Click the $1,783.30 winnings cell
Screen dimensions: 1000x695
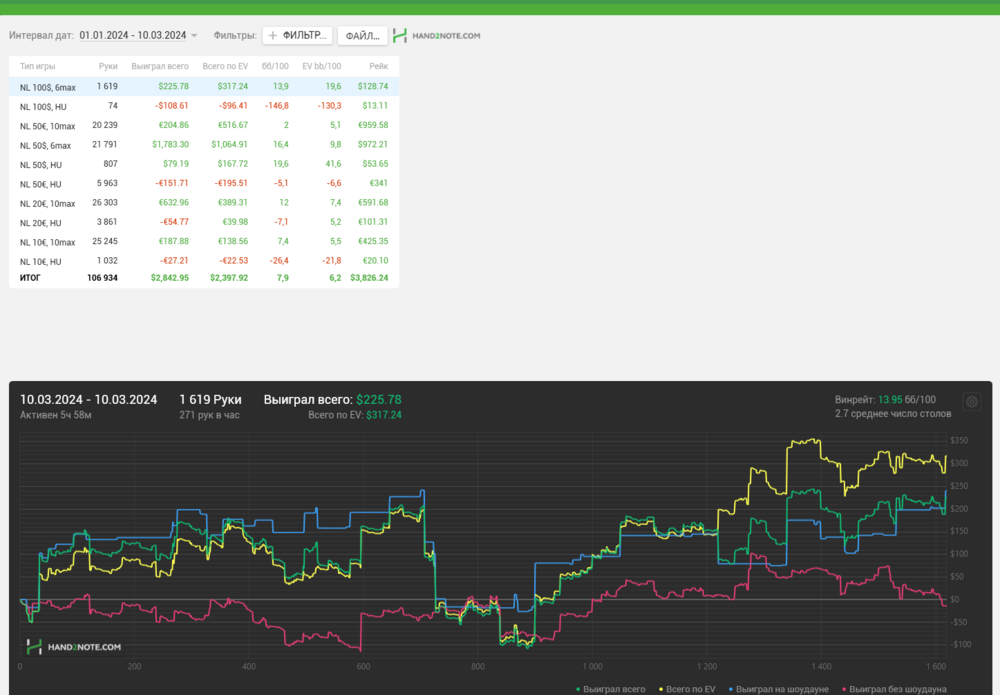click(x=170, y=145)
